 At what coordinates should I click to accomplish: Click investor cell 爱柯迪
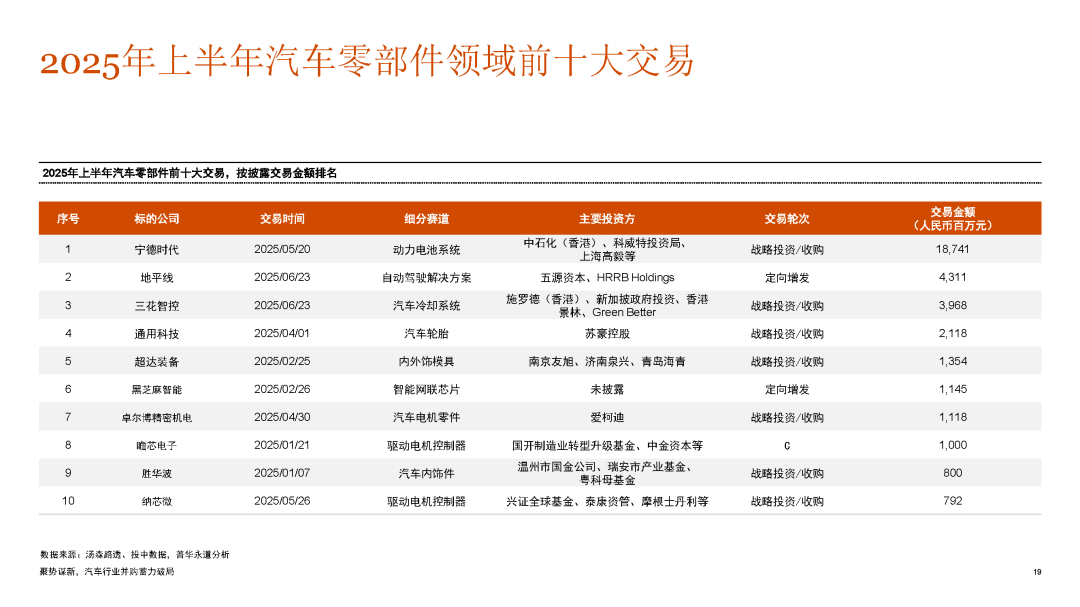coord(607,418)
